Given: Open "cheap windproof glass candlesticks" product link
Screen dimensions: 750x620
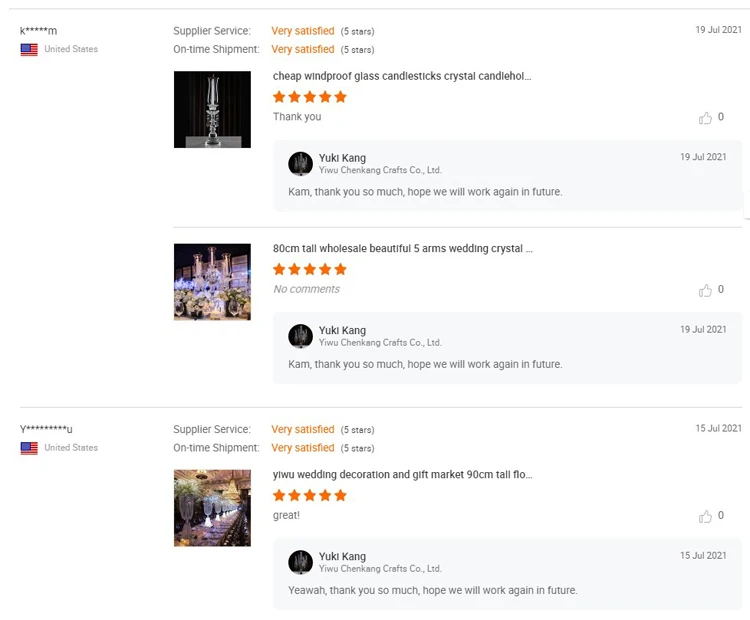Looking at the screenshot, I should tap(402, 76).
